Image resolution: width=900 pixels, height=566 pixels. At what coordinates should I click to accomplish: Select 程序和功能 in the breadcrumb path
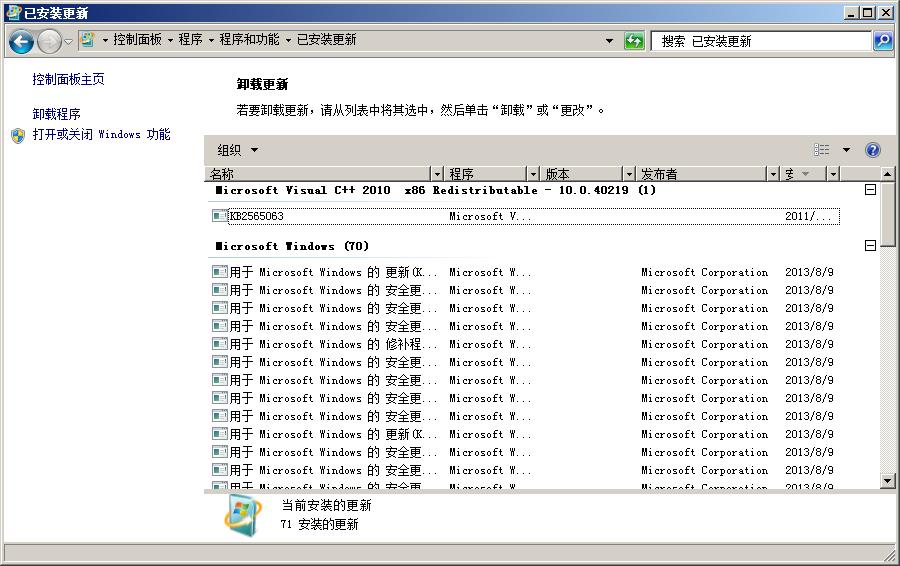click(249, 40)
